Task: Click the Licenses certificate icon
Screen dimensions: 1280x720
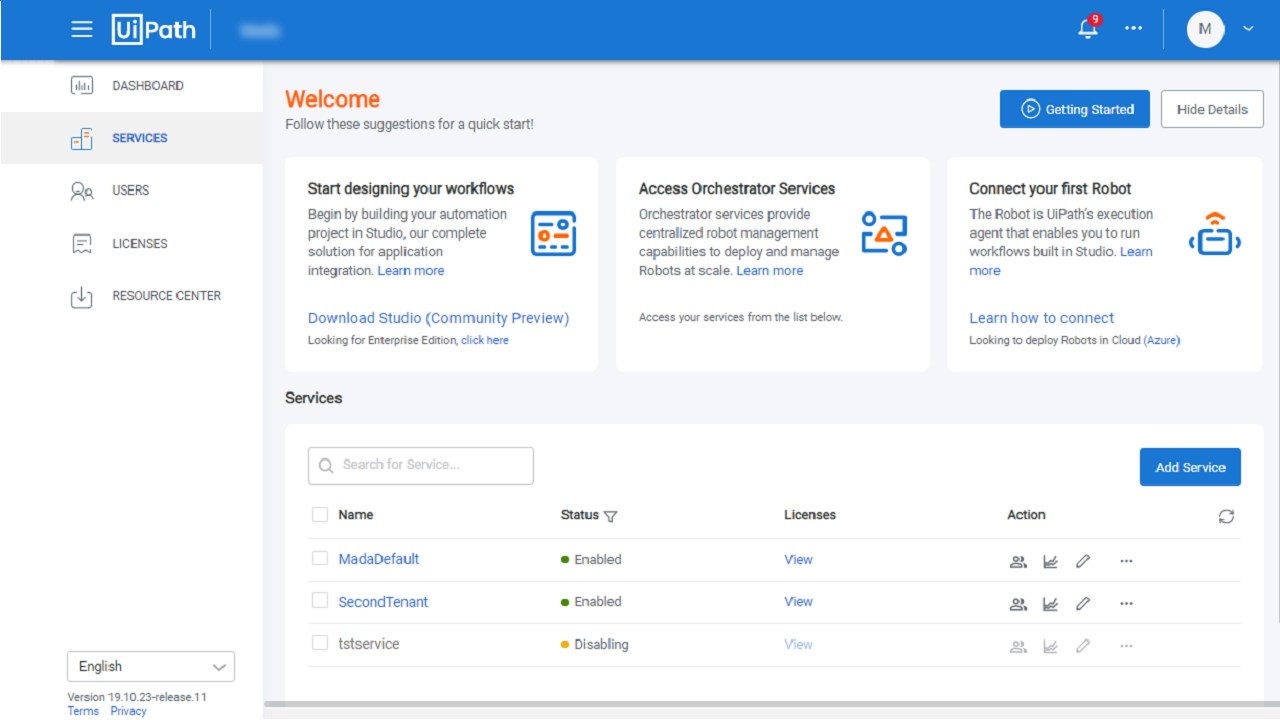Action: click(x=82, y=244)
